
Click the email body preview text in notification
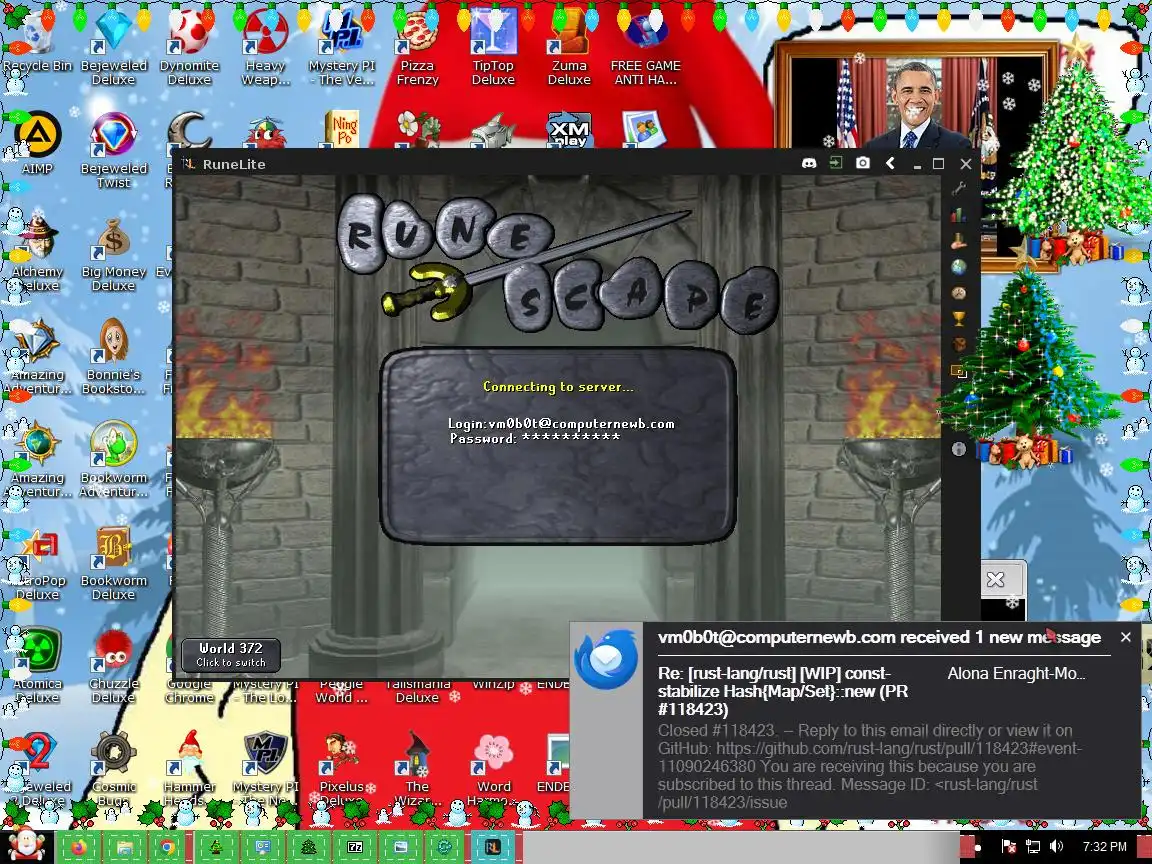[869, 766]
